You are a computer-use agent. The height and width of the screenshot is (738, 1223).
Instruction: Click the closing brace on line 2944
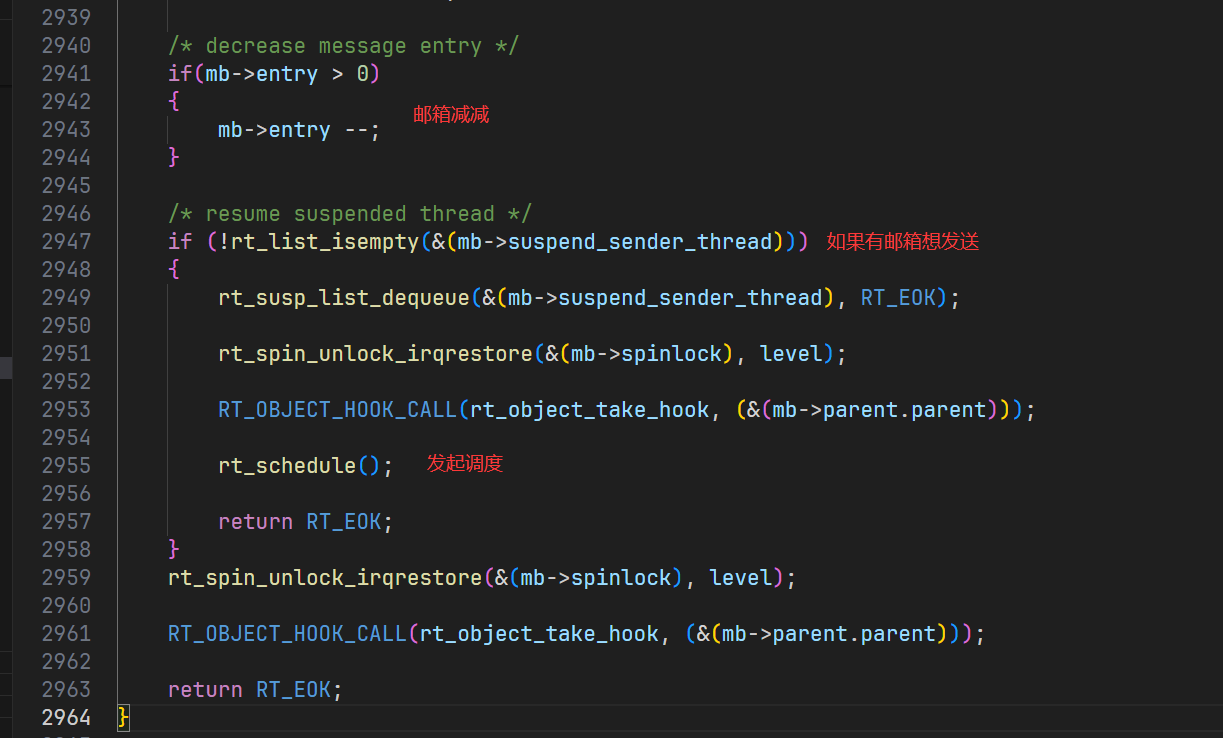(174, 158)
